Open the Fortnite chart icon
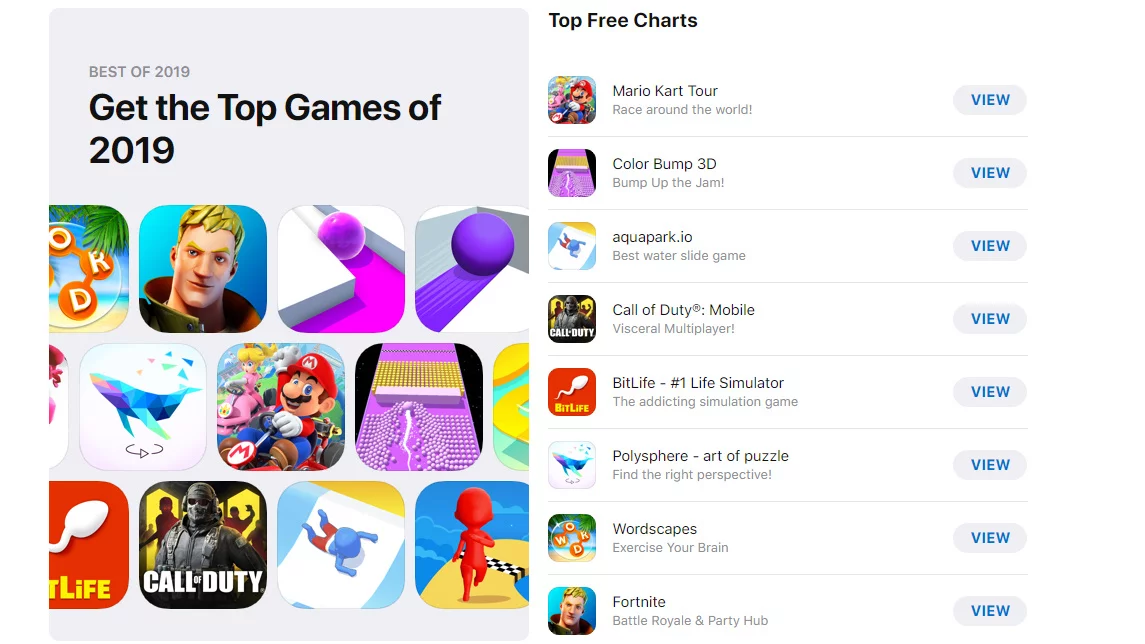This screenshot has height=644, width=1145. (572, 611)
